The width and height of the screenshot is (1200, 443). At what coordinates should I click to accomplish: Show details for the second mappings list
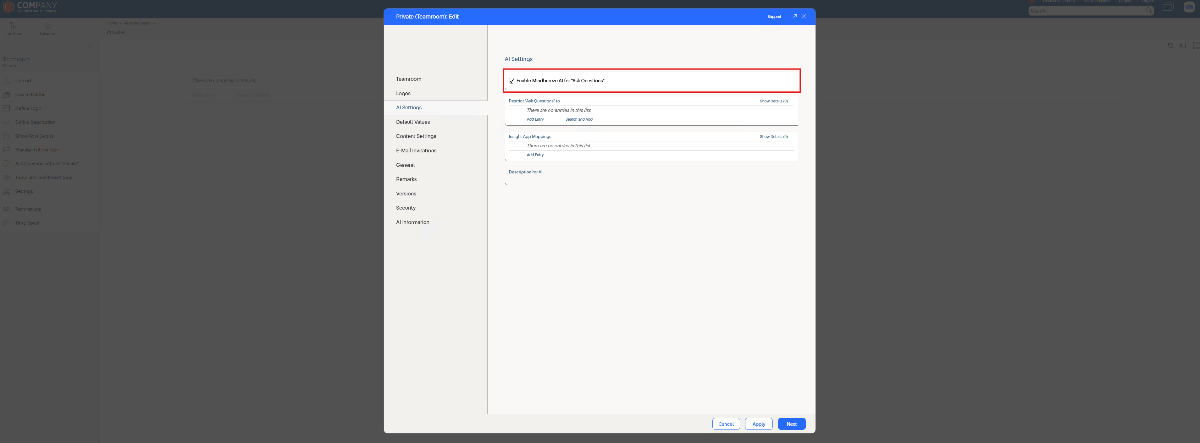(x=774, y=136)
